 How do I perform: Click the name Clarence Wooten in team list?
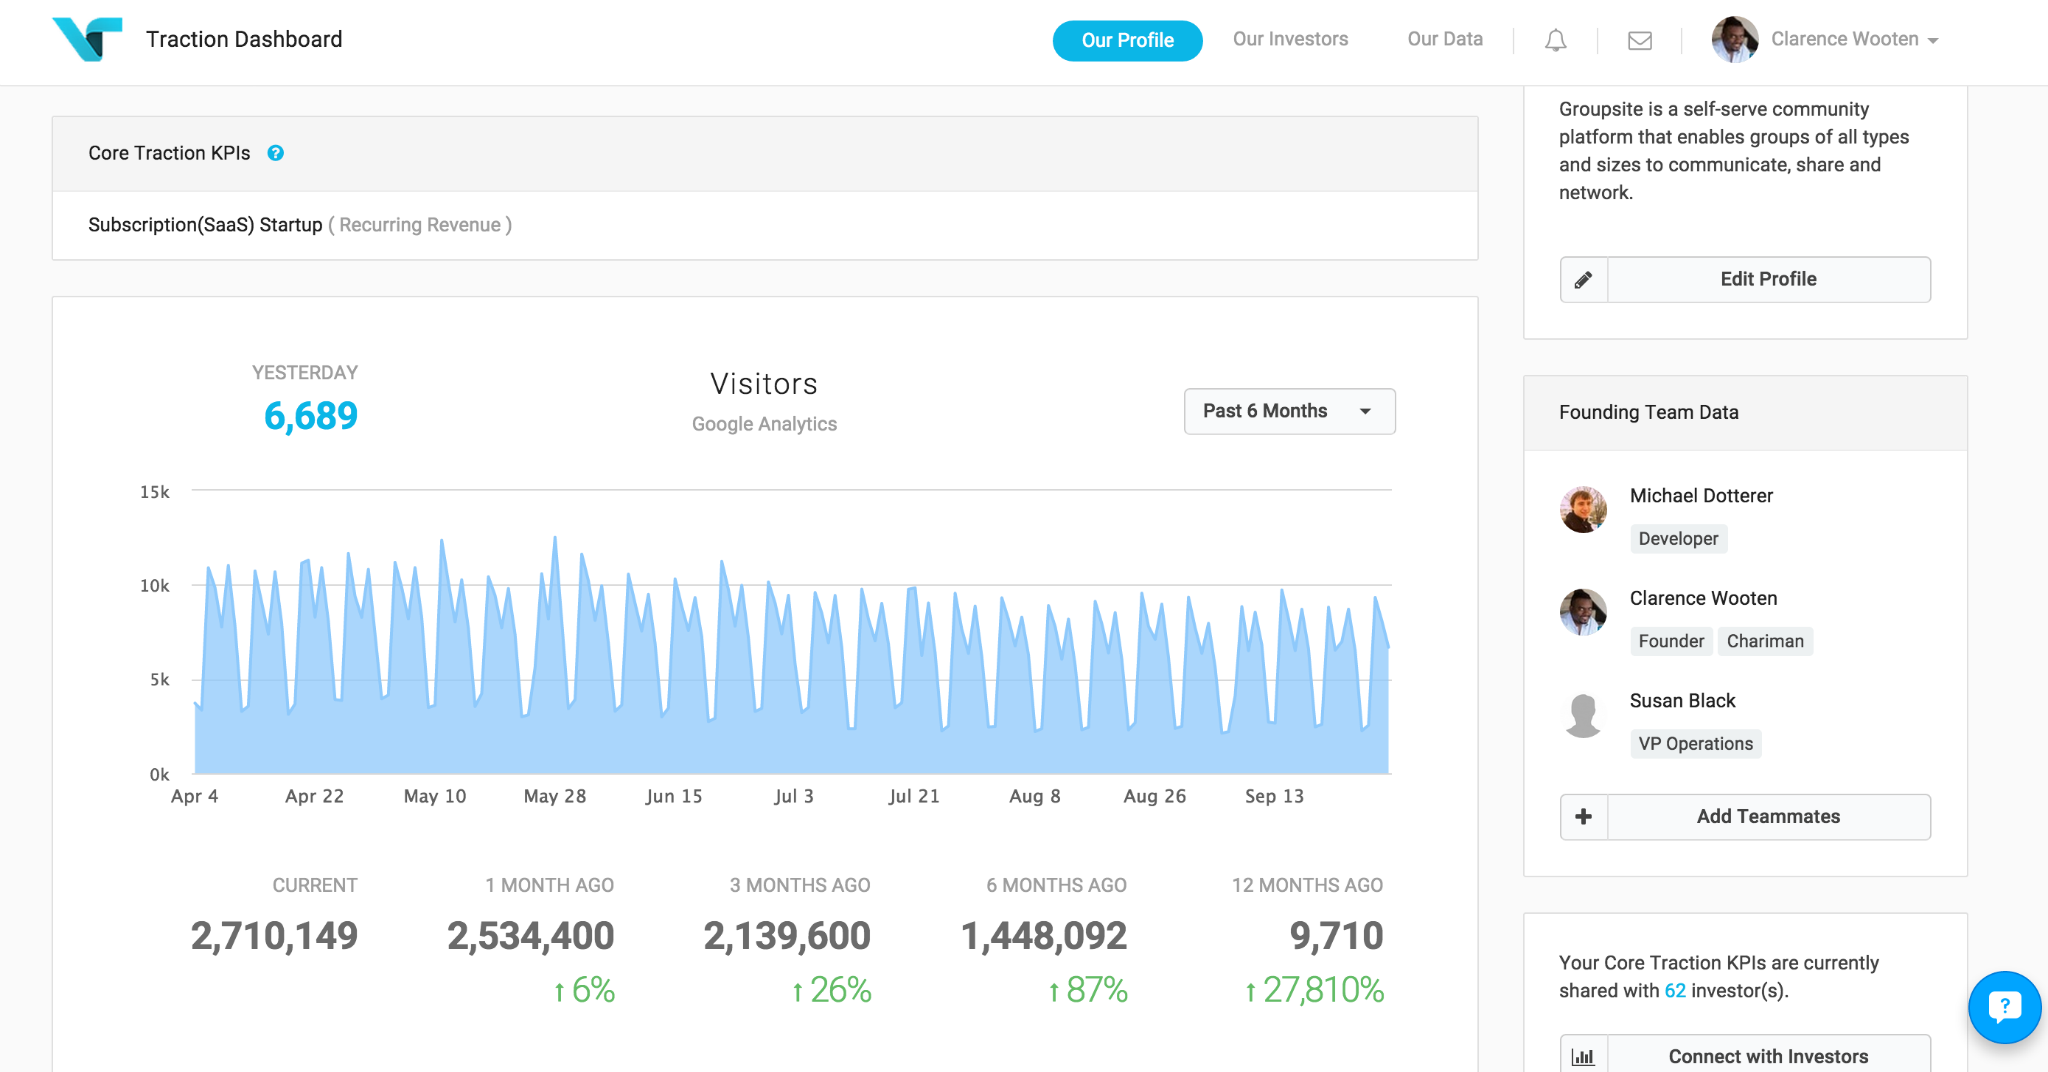(x=1703, y=598)
